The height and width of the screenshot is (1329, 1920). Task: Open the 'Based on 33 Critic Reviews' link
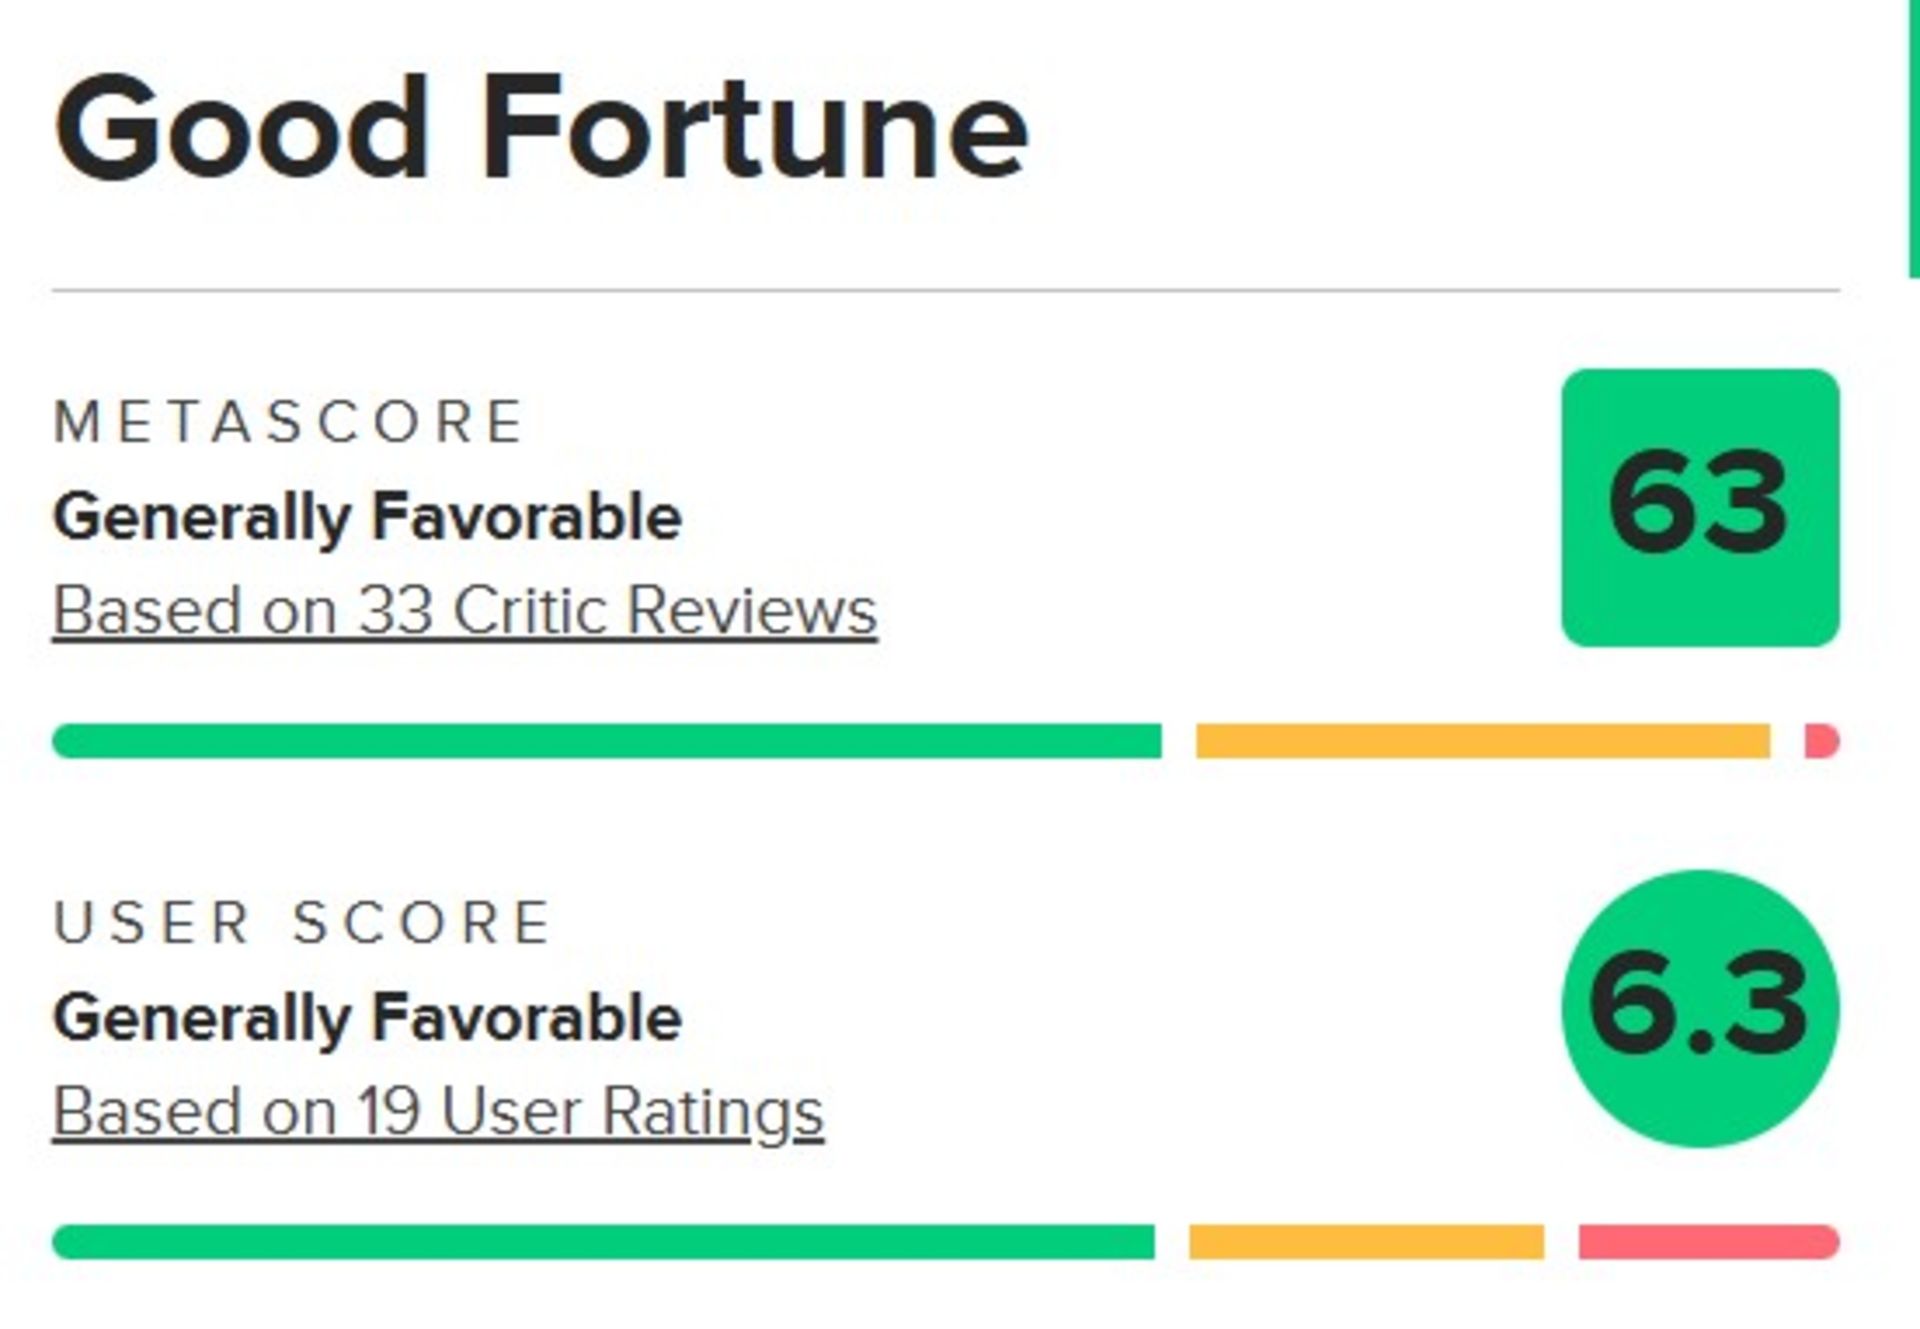[464, 610]
